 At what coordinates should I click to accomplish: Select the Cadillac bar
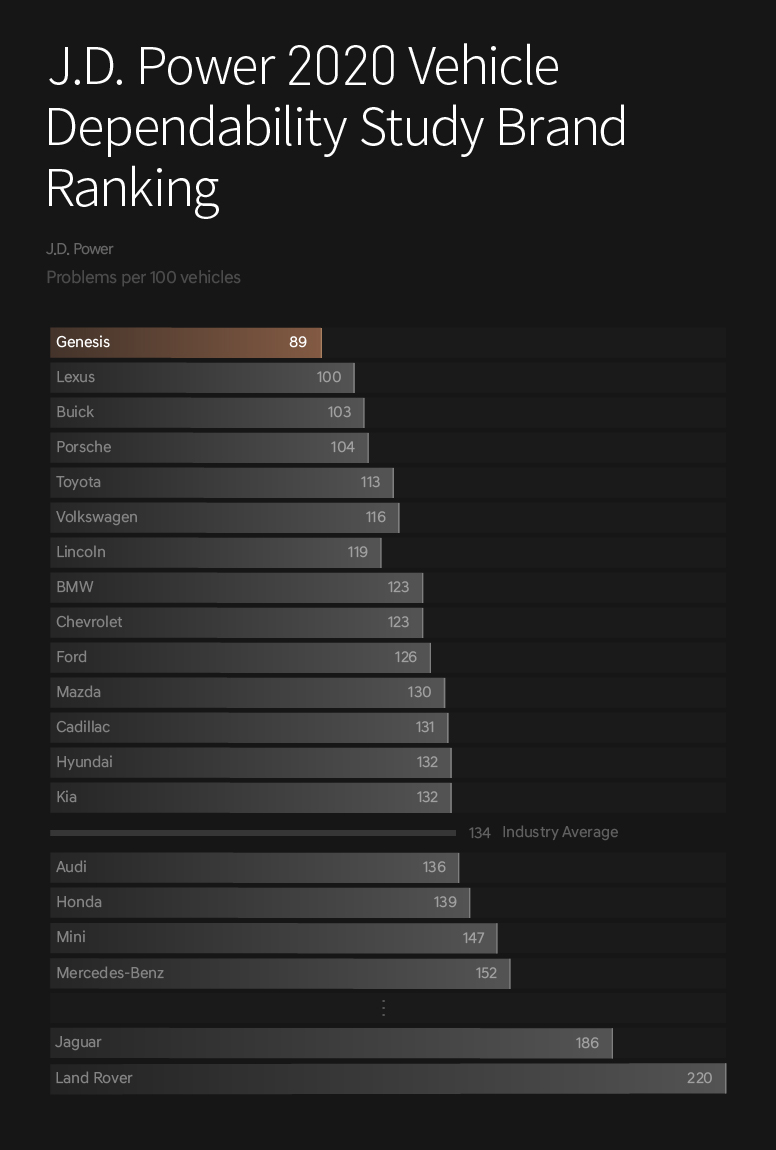pos(249,727)
